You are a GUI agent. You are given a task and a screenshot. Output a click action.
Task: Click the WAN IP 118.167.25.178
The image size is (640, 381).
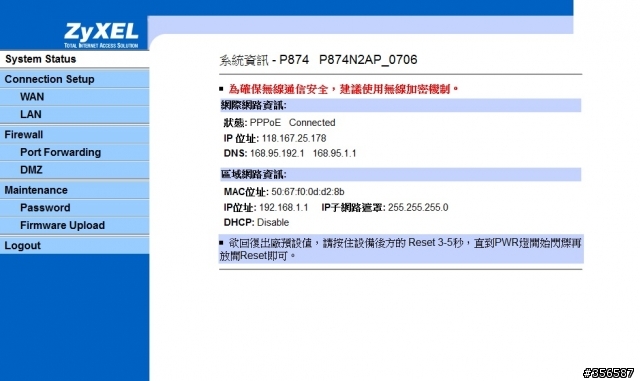click(294, 138)
